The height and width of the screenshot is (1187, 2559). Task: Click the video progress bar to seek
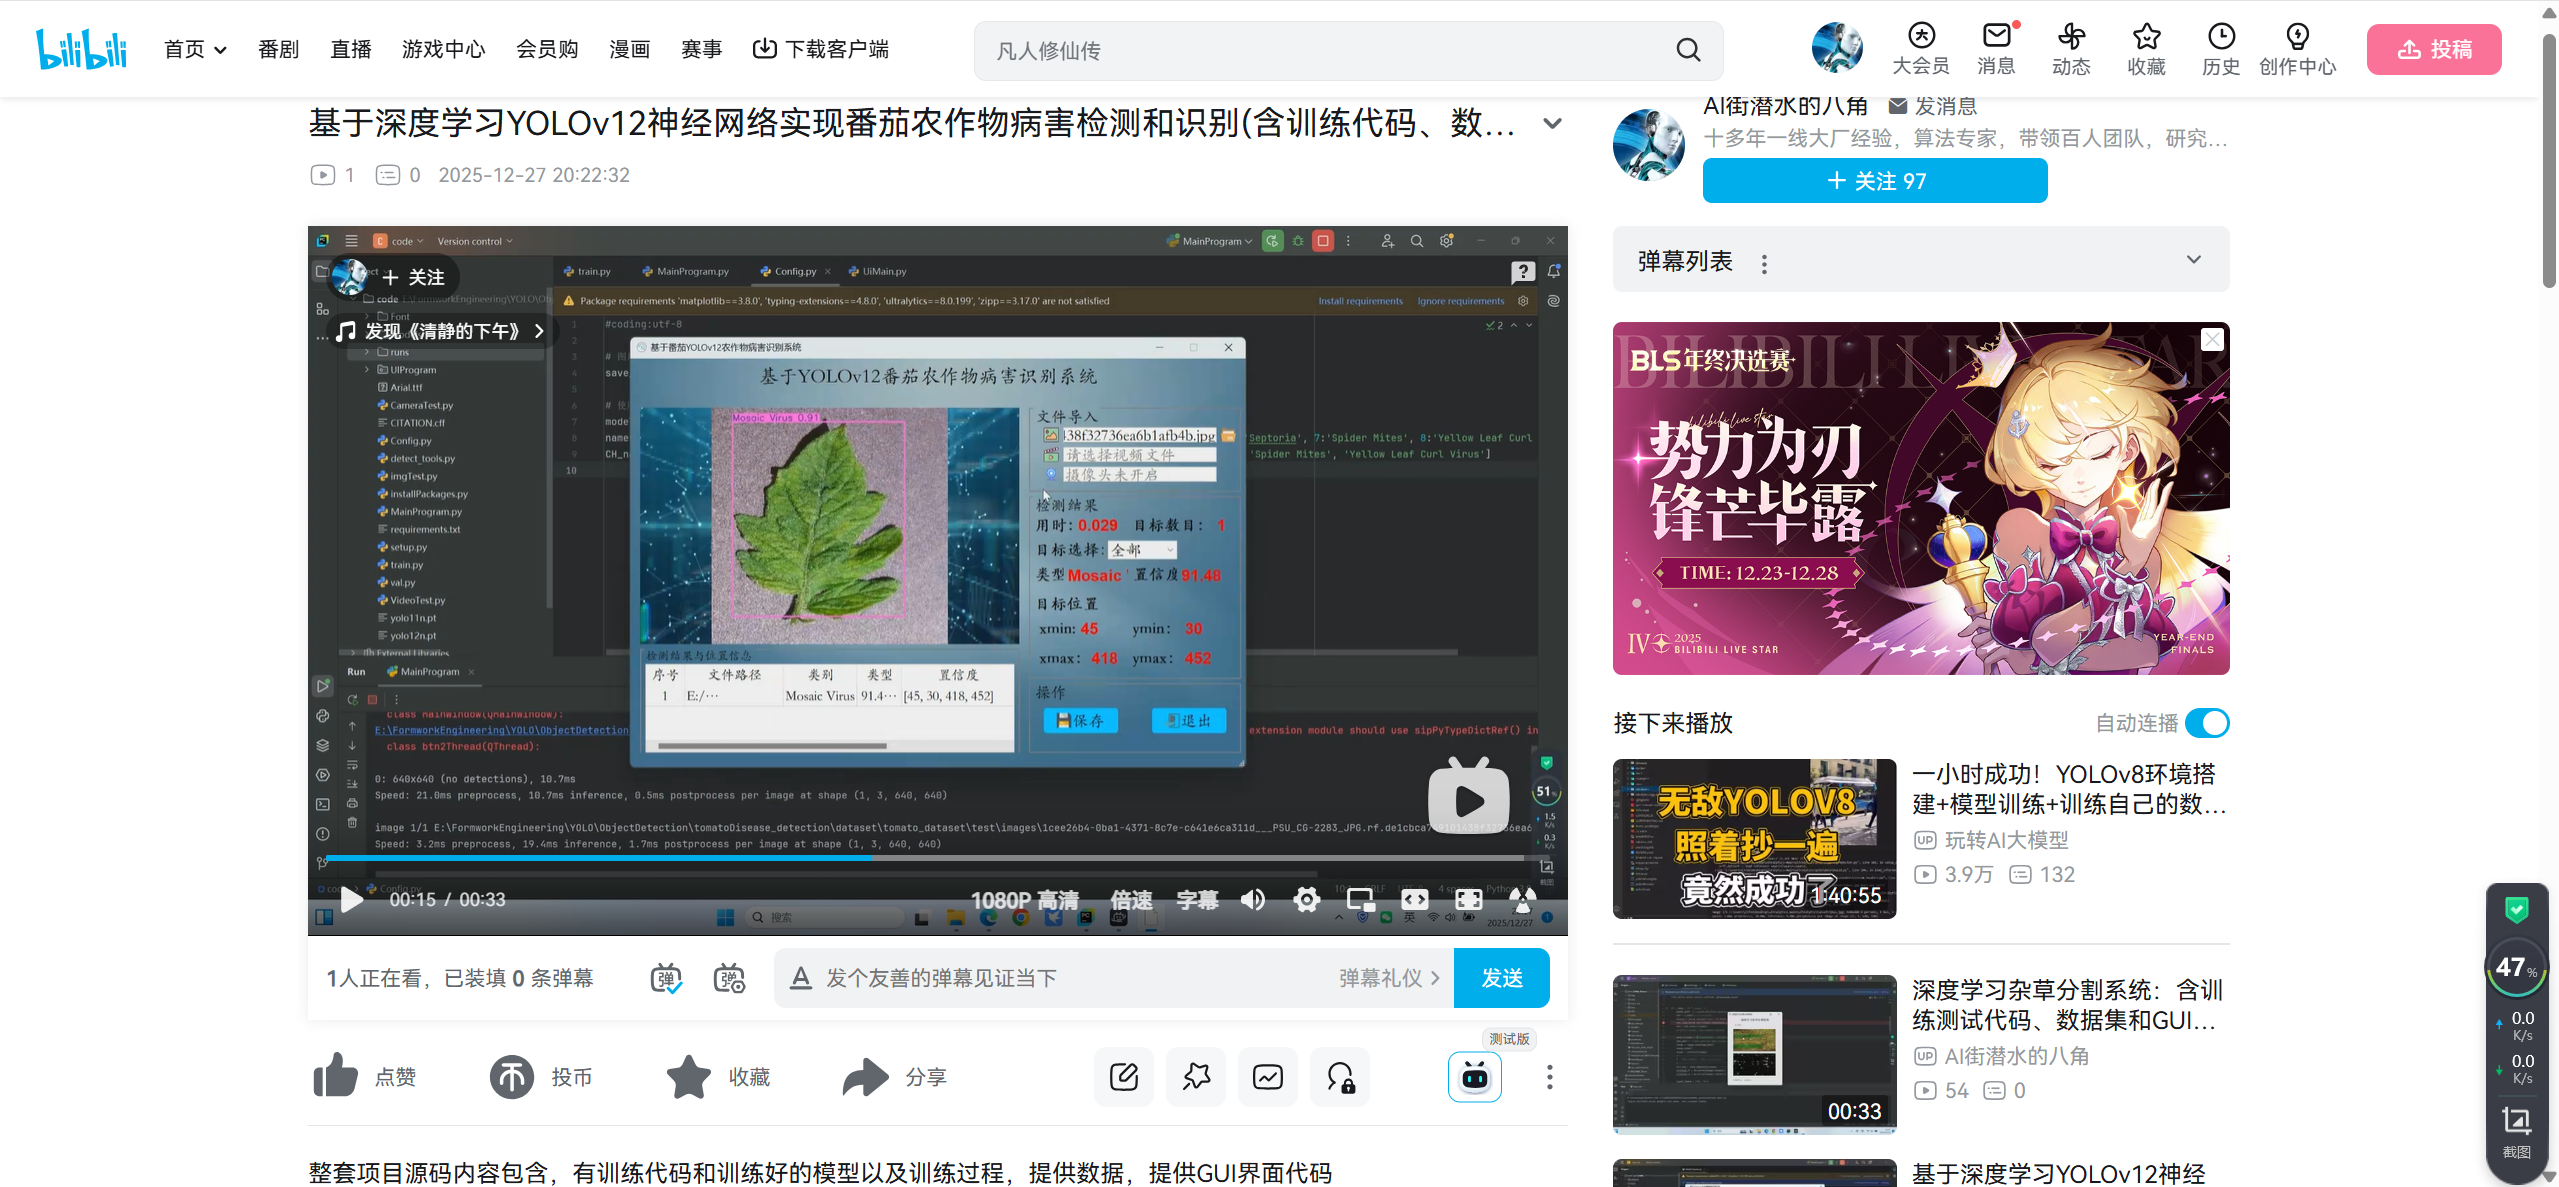(x=1100, y=858)
